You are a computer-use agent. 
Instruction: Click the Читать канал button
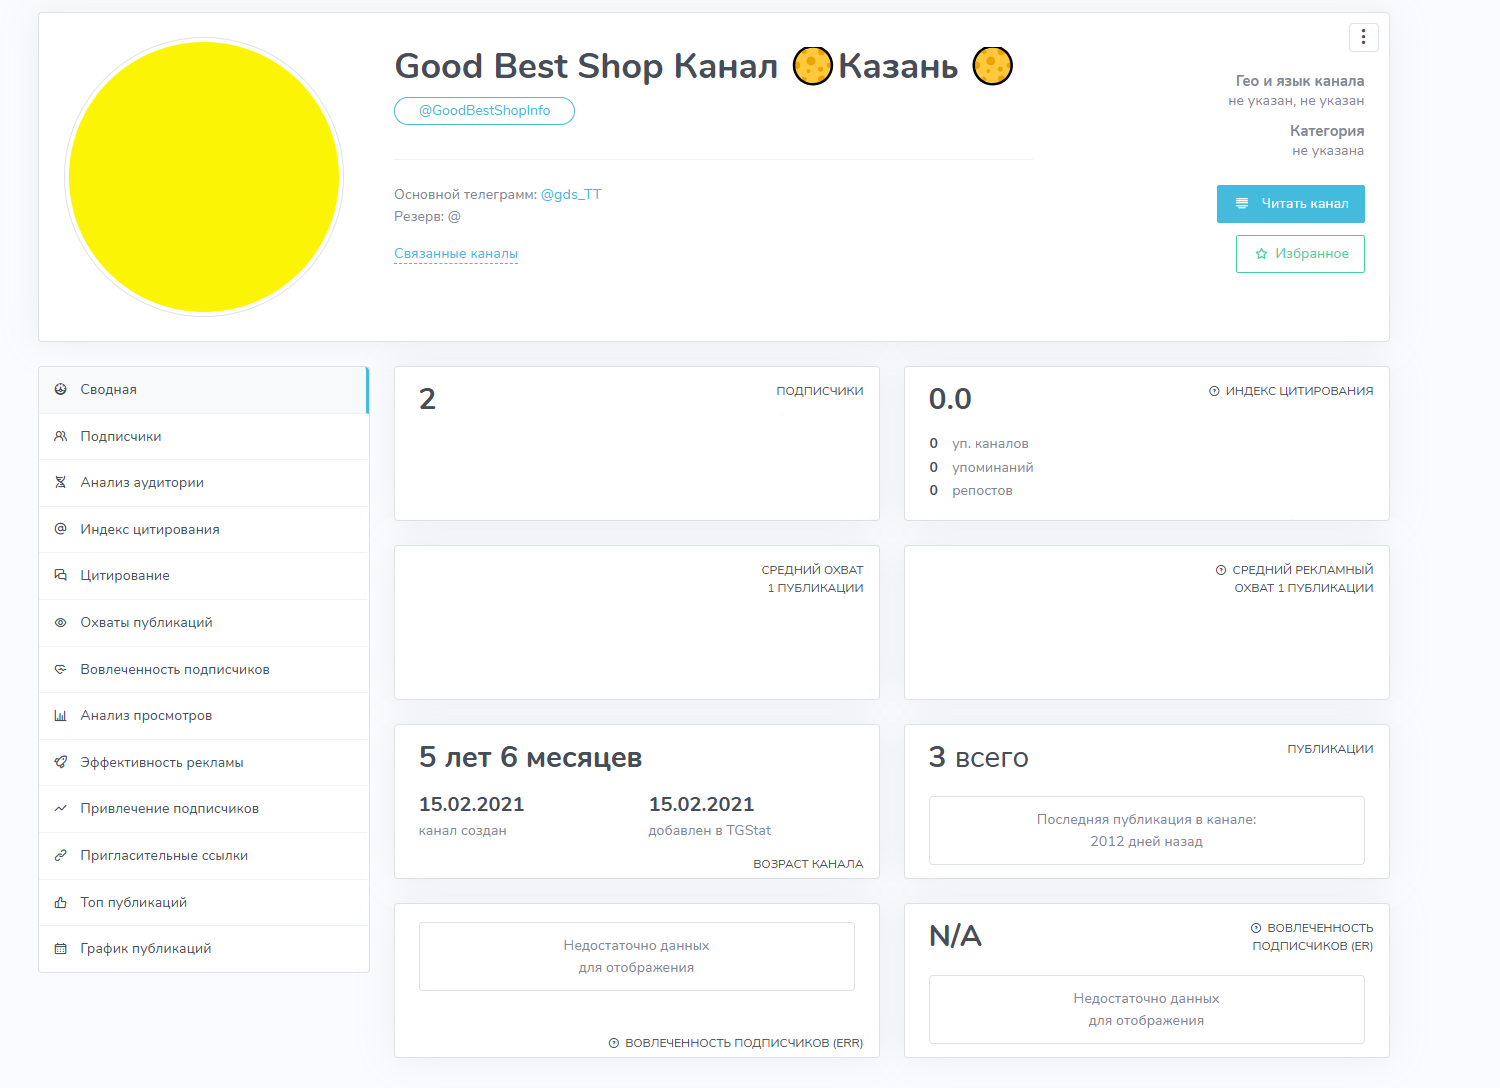click(1290, 204)
